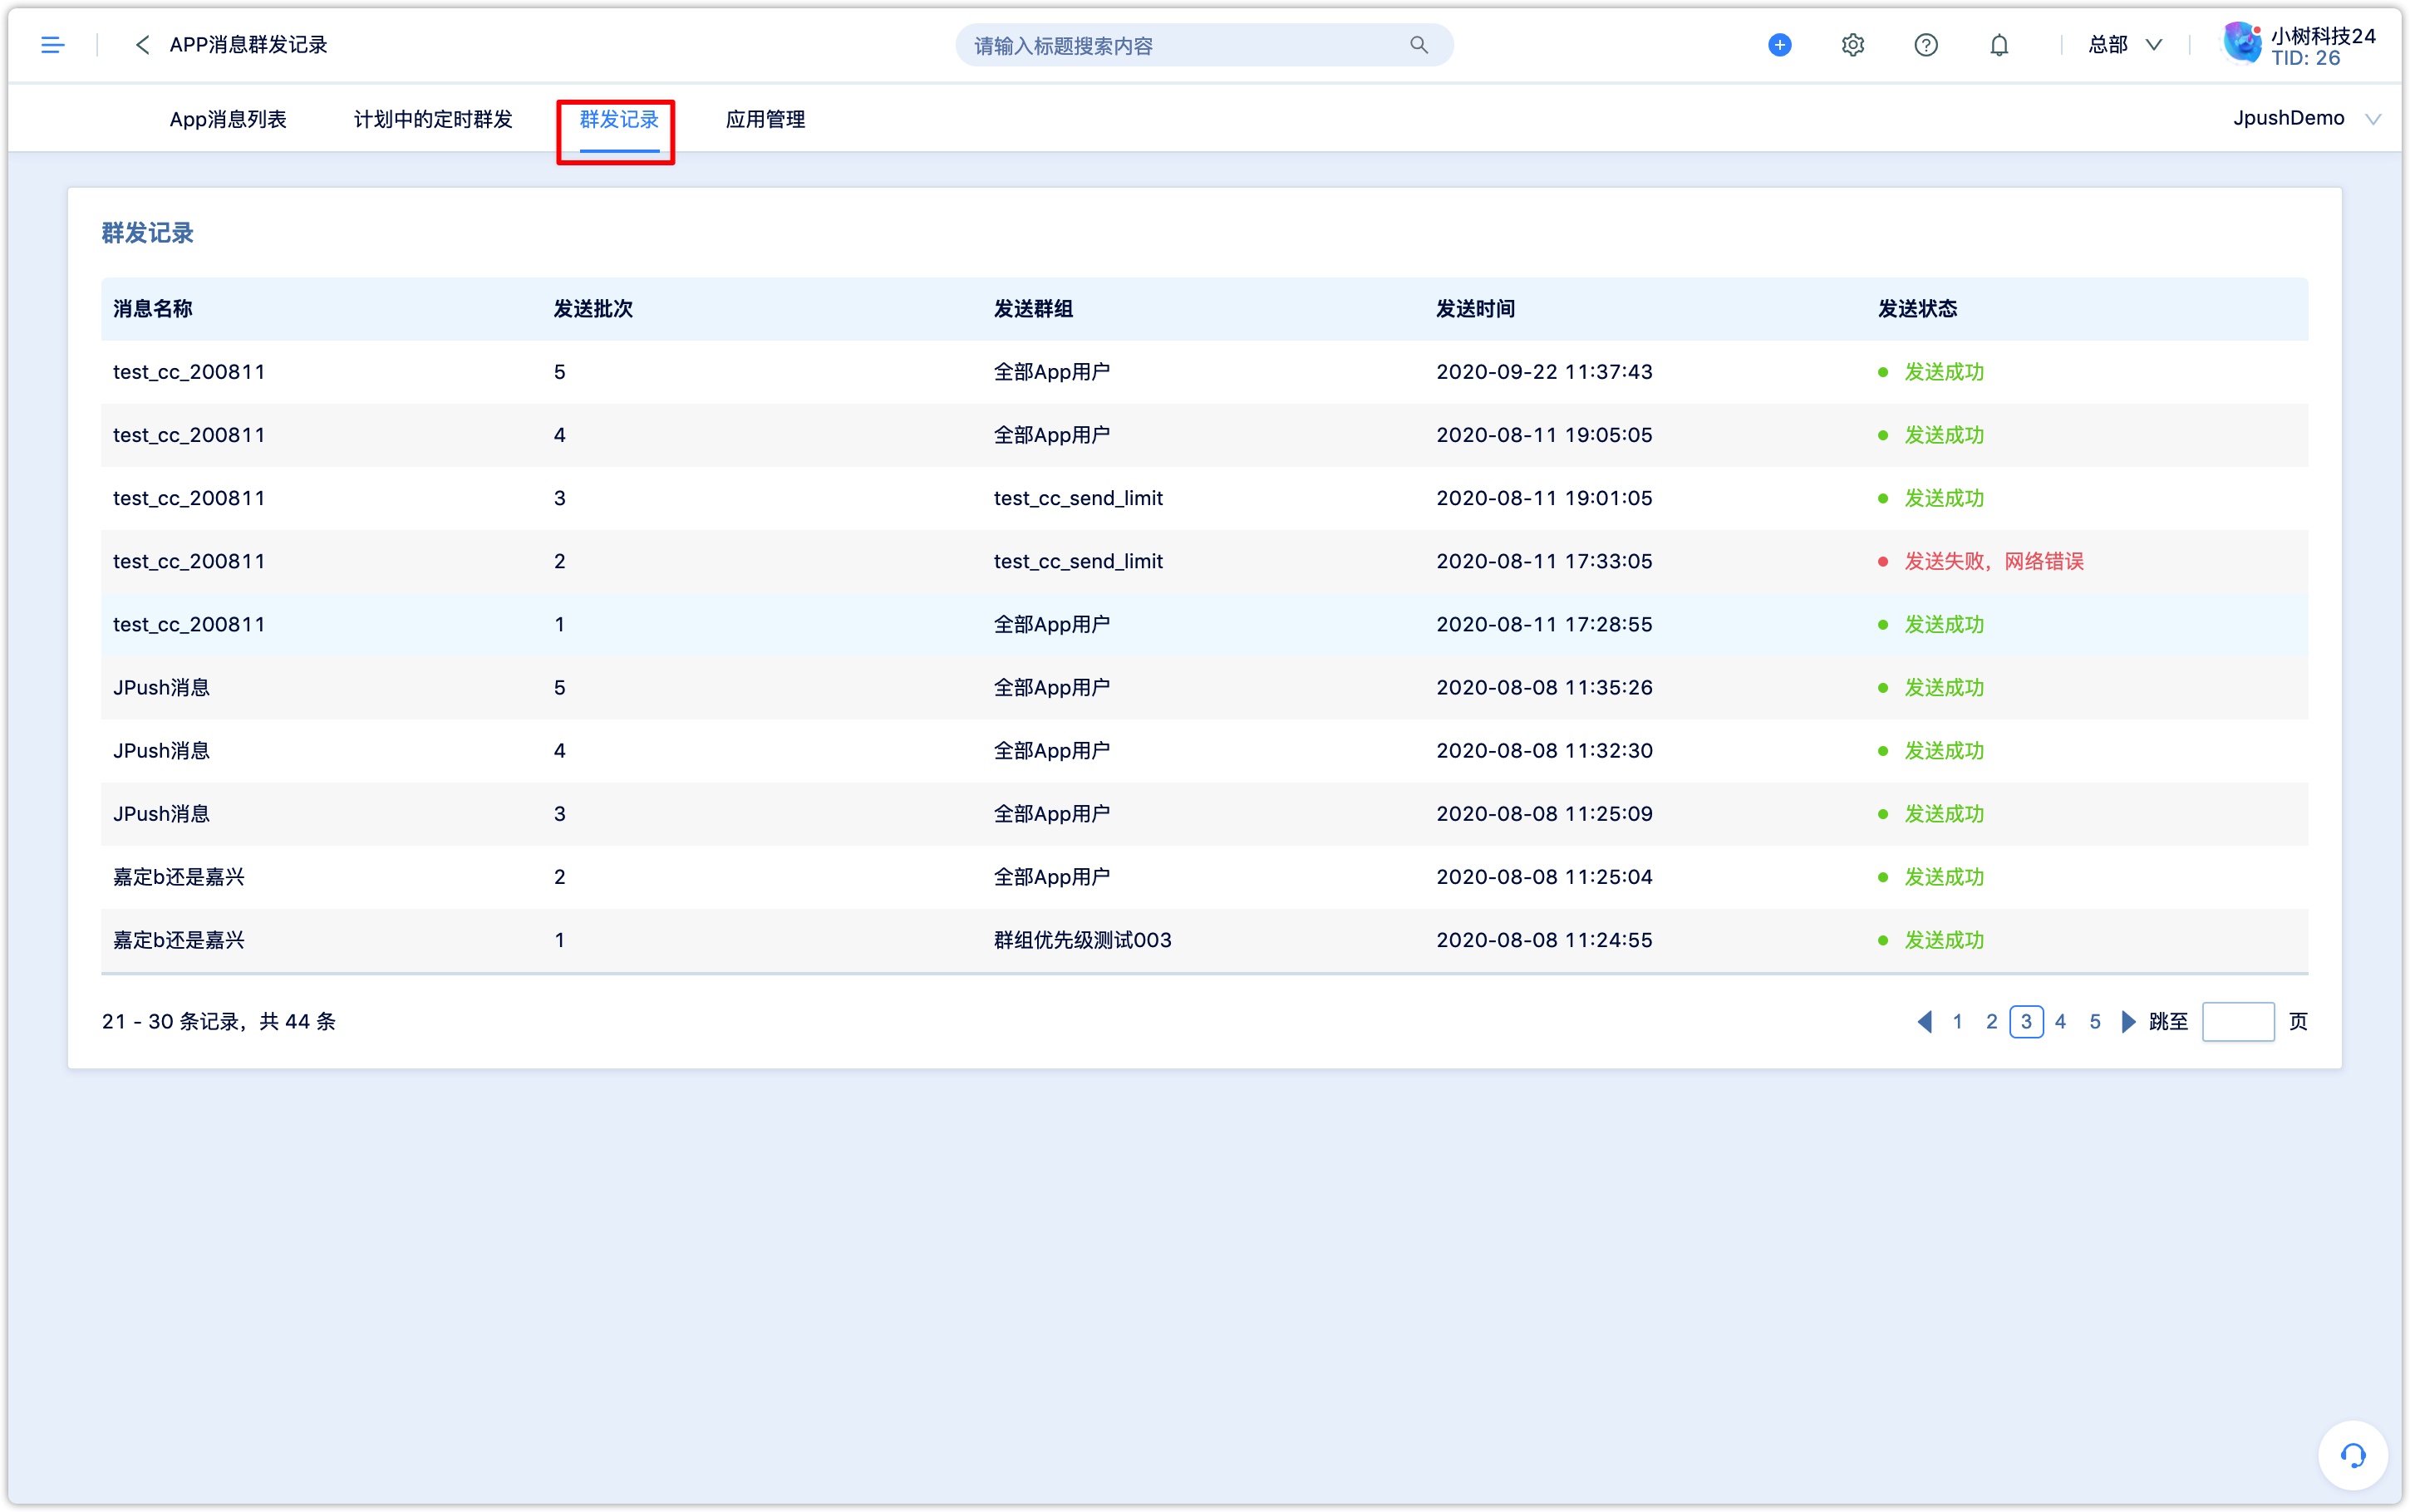The width and height of the screenshot is (2410, 1512).
Task: Open settings via the gear icon
Action: click(x=1852, y=45)
